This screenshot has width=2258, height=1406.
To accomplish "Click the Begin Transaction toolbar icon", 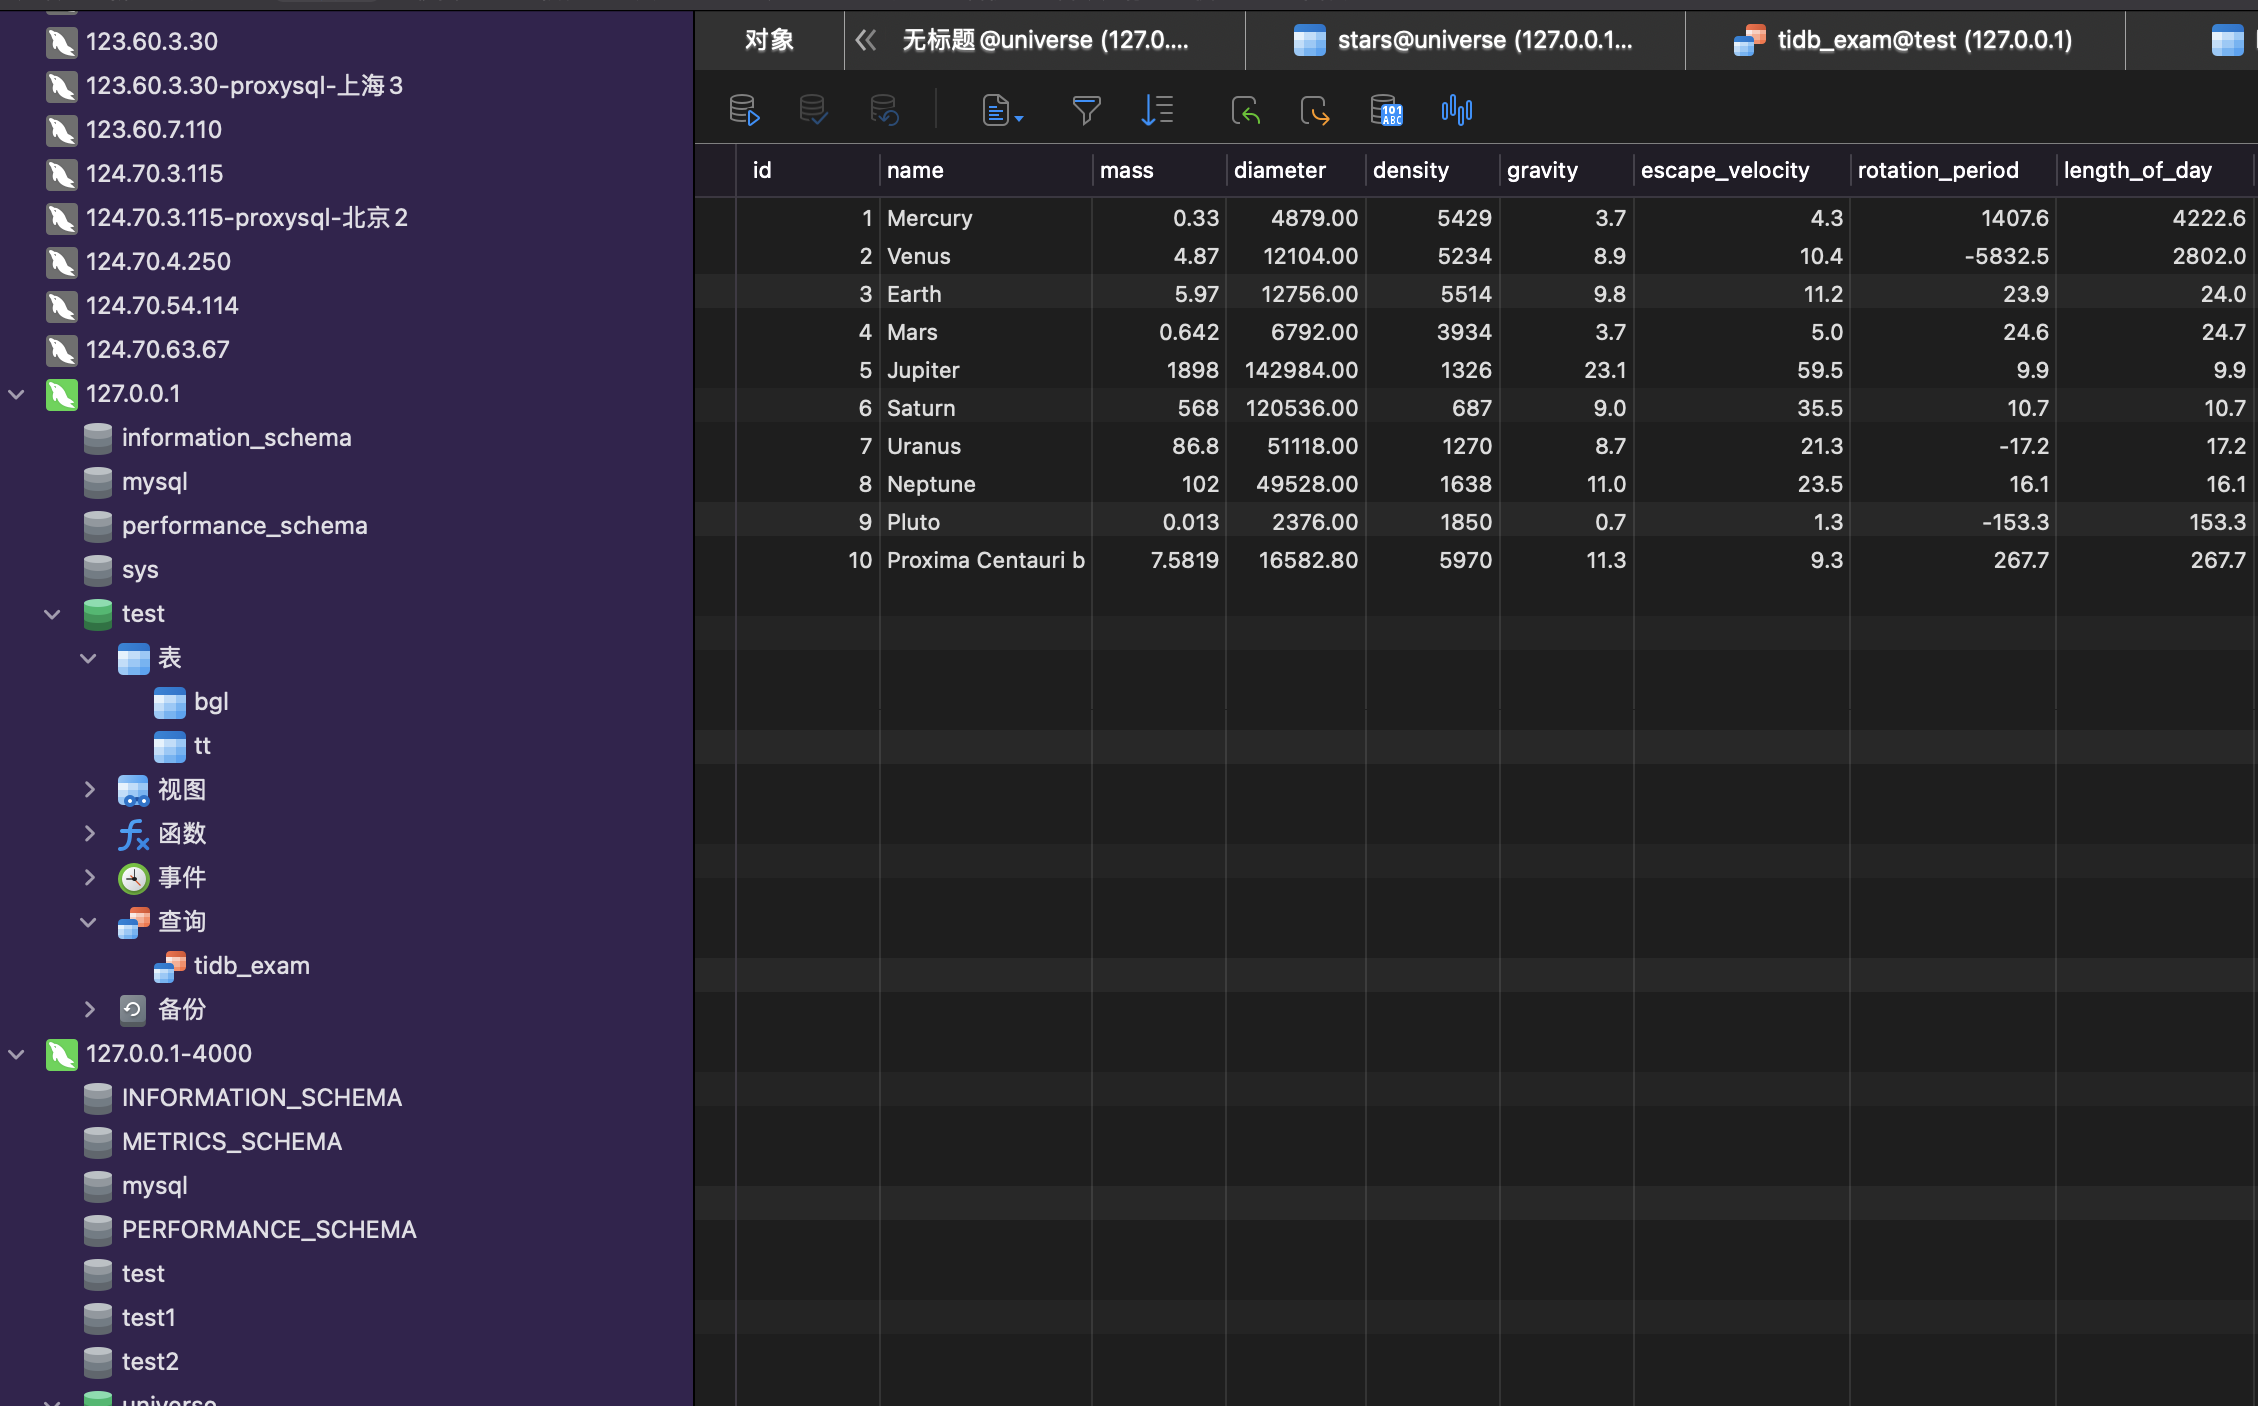I will tap(743, 110).
